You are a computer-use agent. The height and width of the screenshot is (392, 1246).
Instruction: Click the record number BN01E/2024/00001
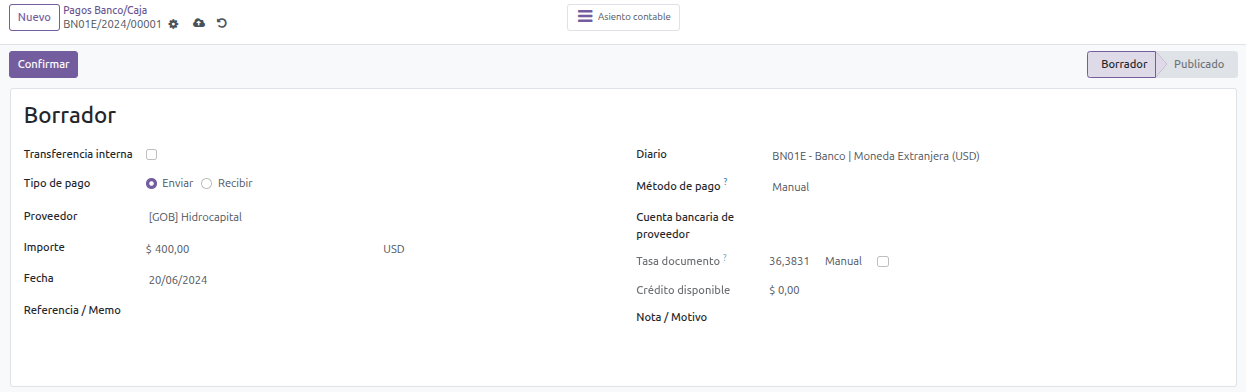[112, 24]
